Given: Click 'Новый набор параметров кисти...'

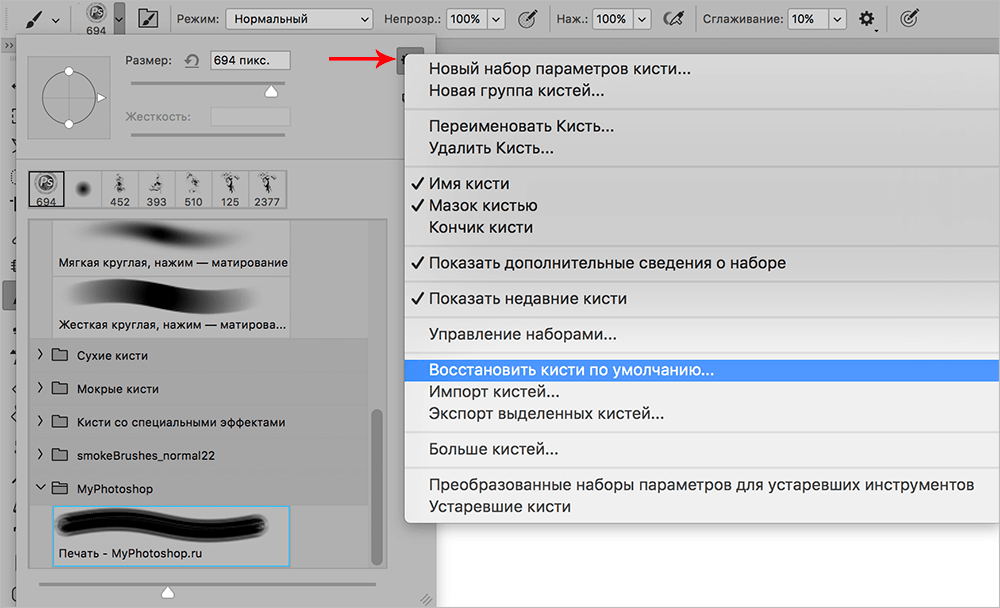Looking at the screenshot, I should pos(559,69).
